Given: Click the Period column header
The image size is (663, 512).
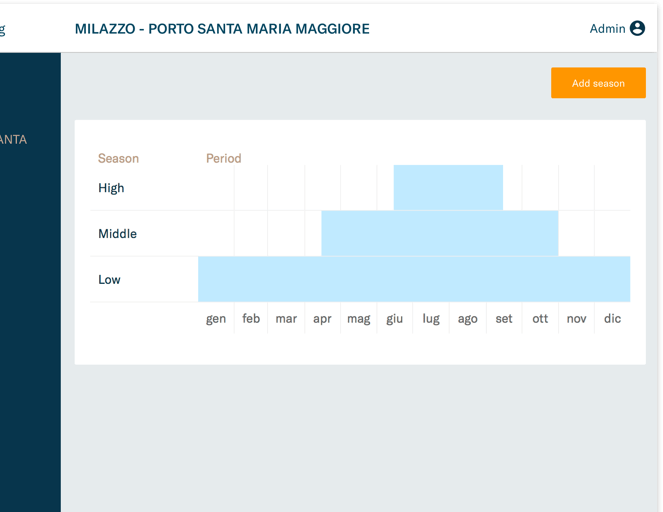Looking at the screenshot, I should tap(224, 158).
